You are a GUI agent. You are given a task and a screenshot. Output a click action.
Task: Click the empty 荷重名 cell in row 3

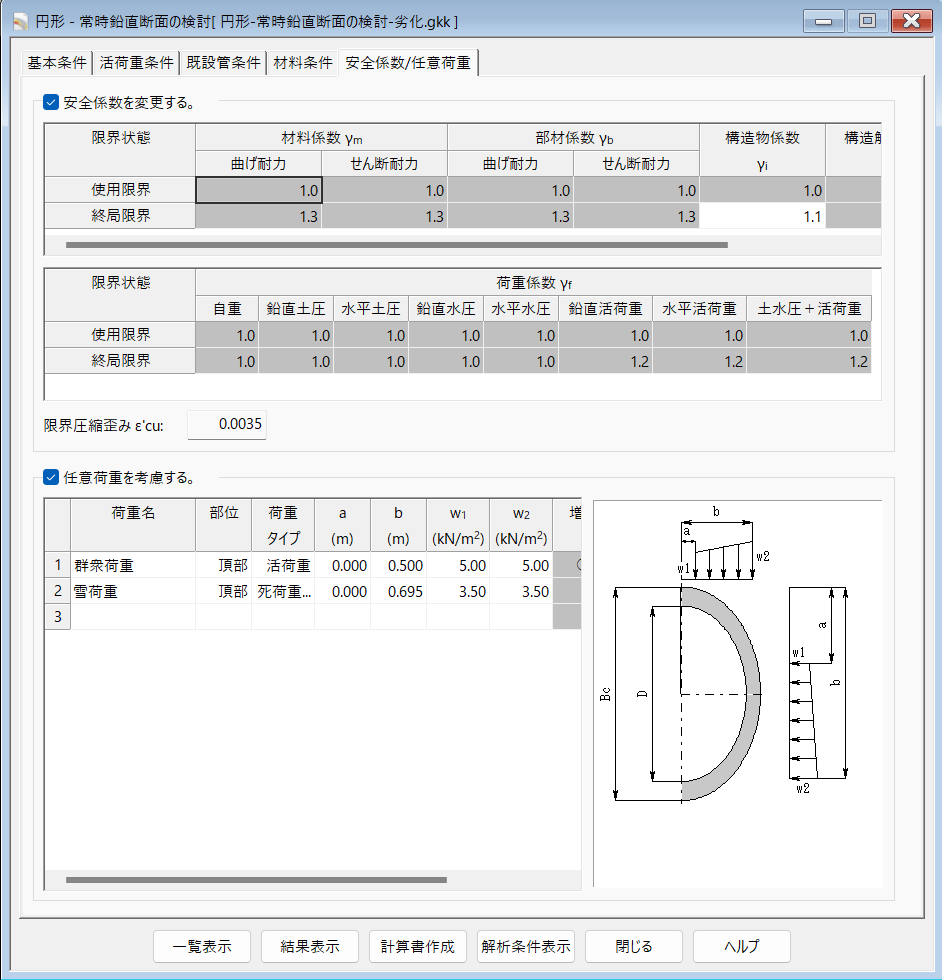point(133,617)
